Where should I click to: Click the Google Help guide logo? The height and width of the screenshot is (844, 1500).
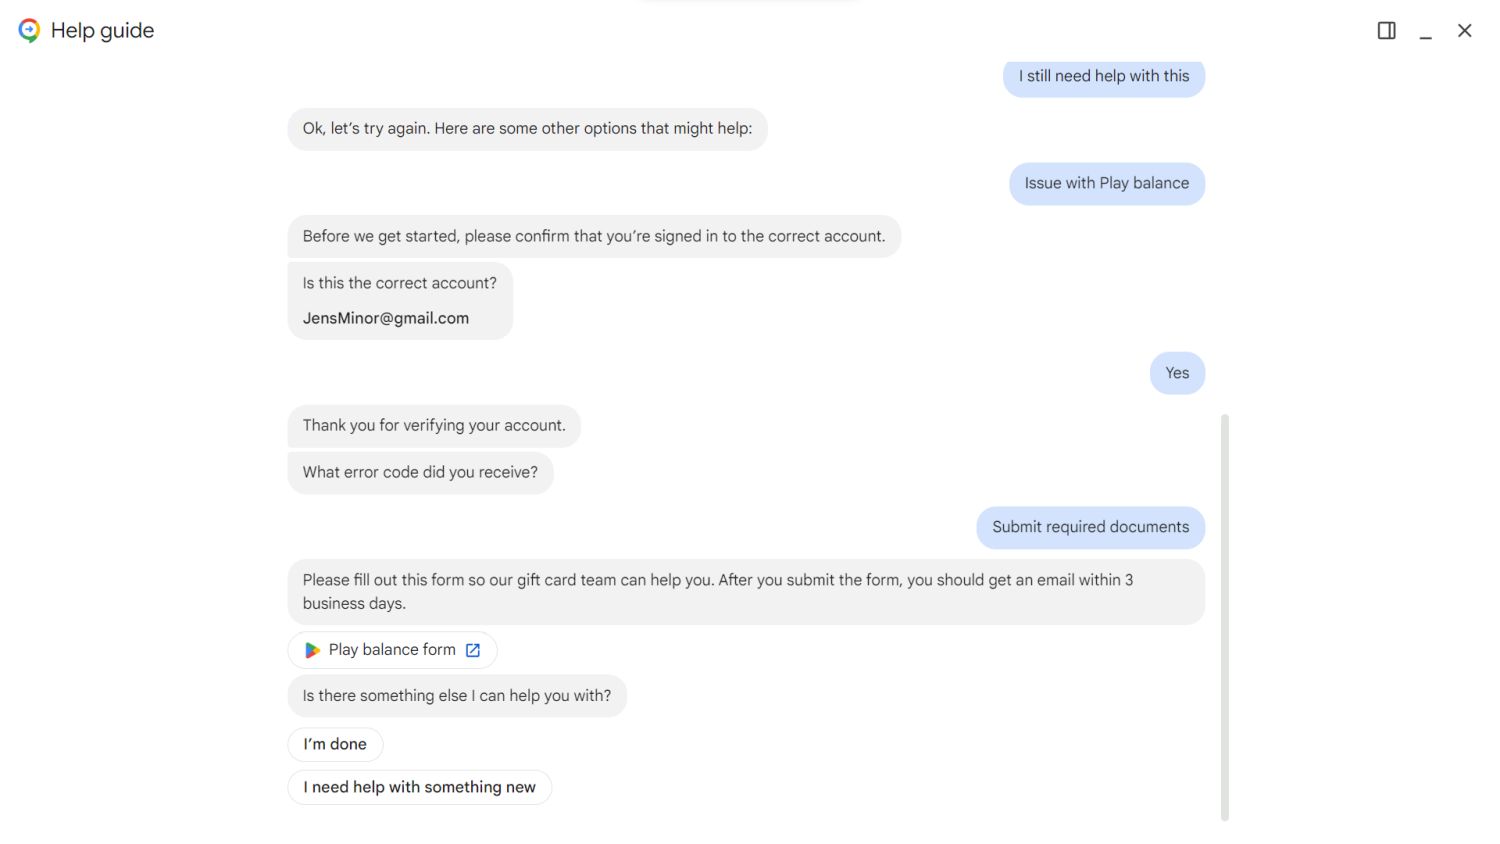[x=29, y=31]
